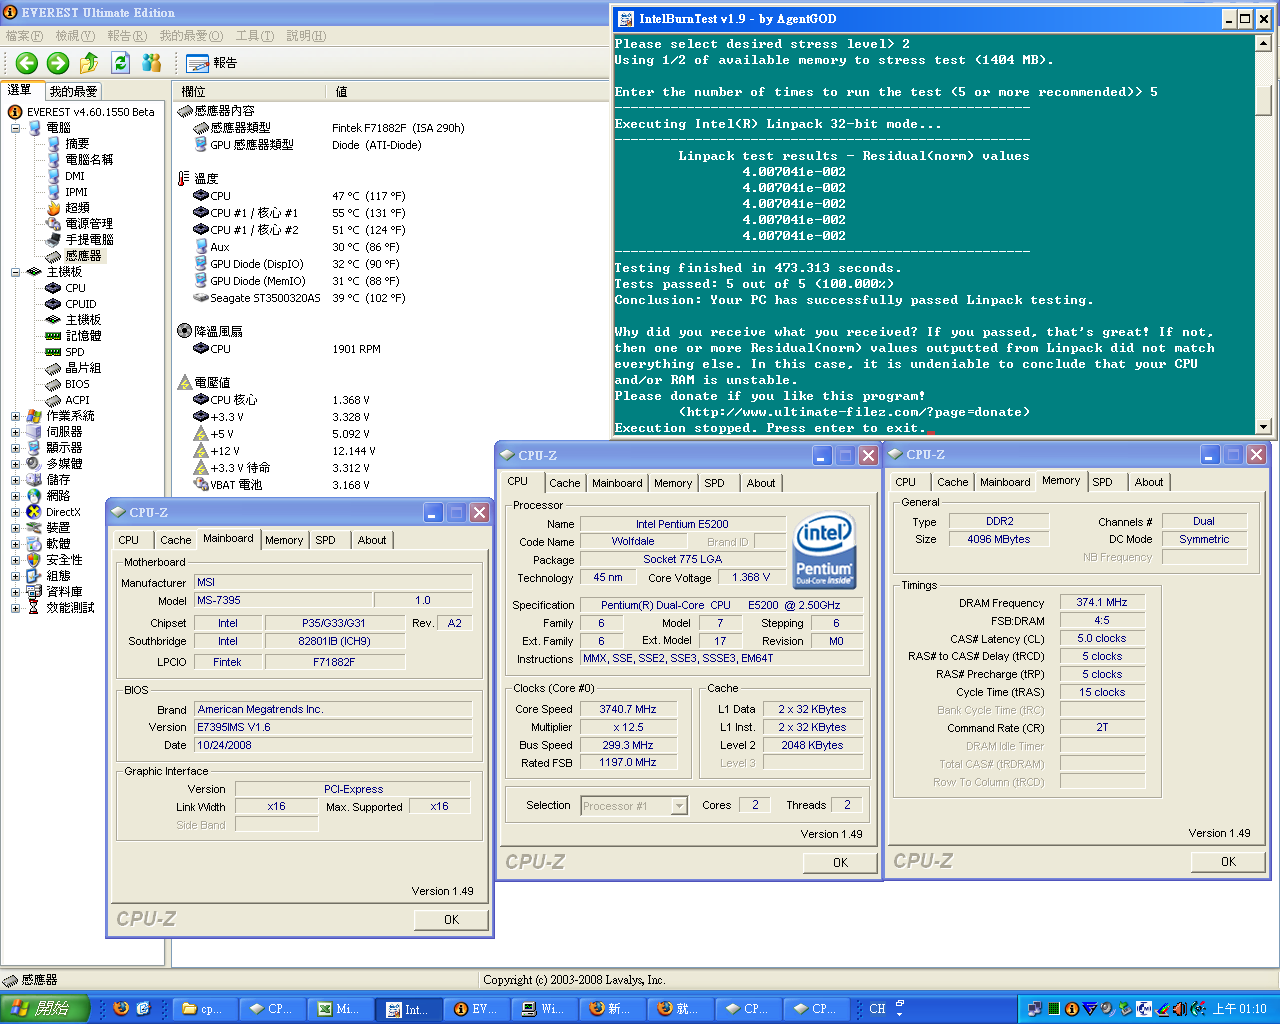This screenshot has width=1280, height=1024.
Task: Expand the 伺服器 tree node
Action: pos(15,432)
